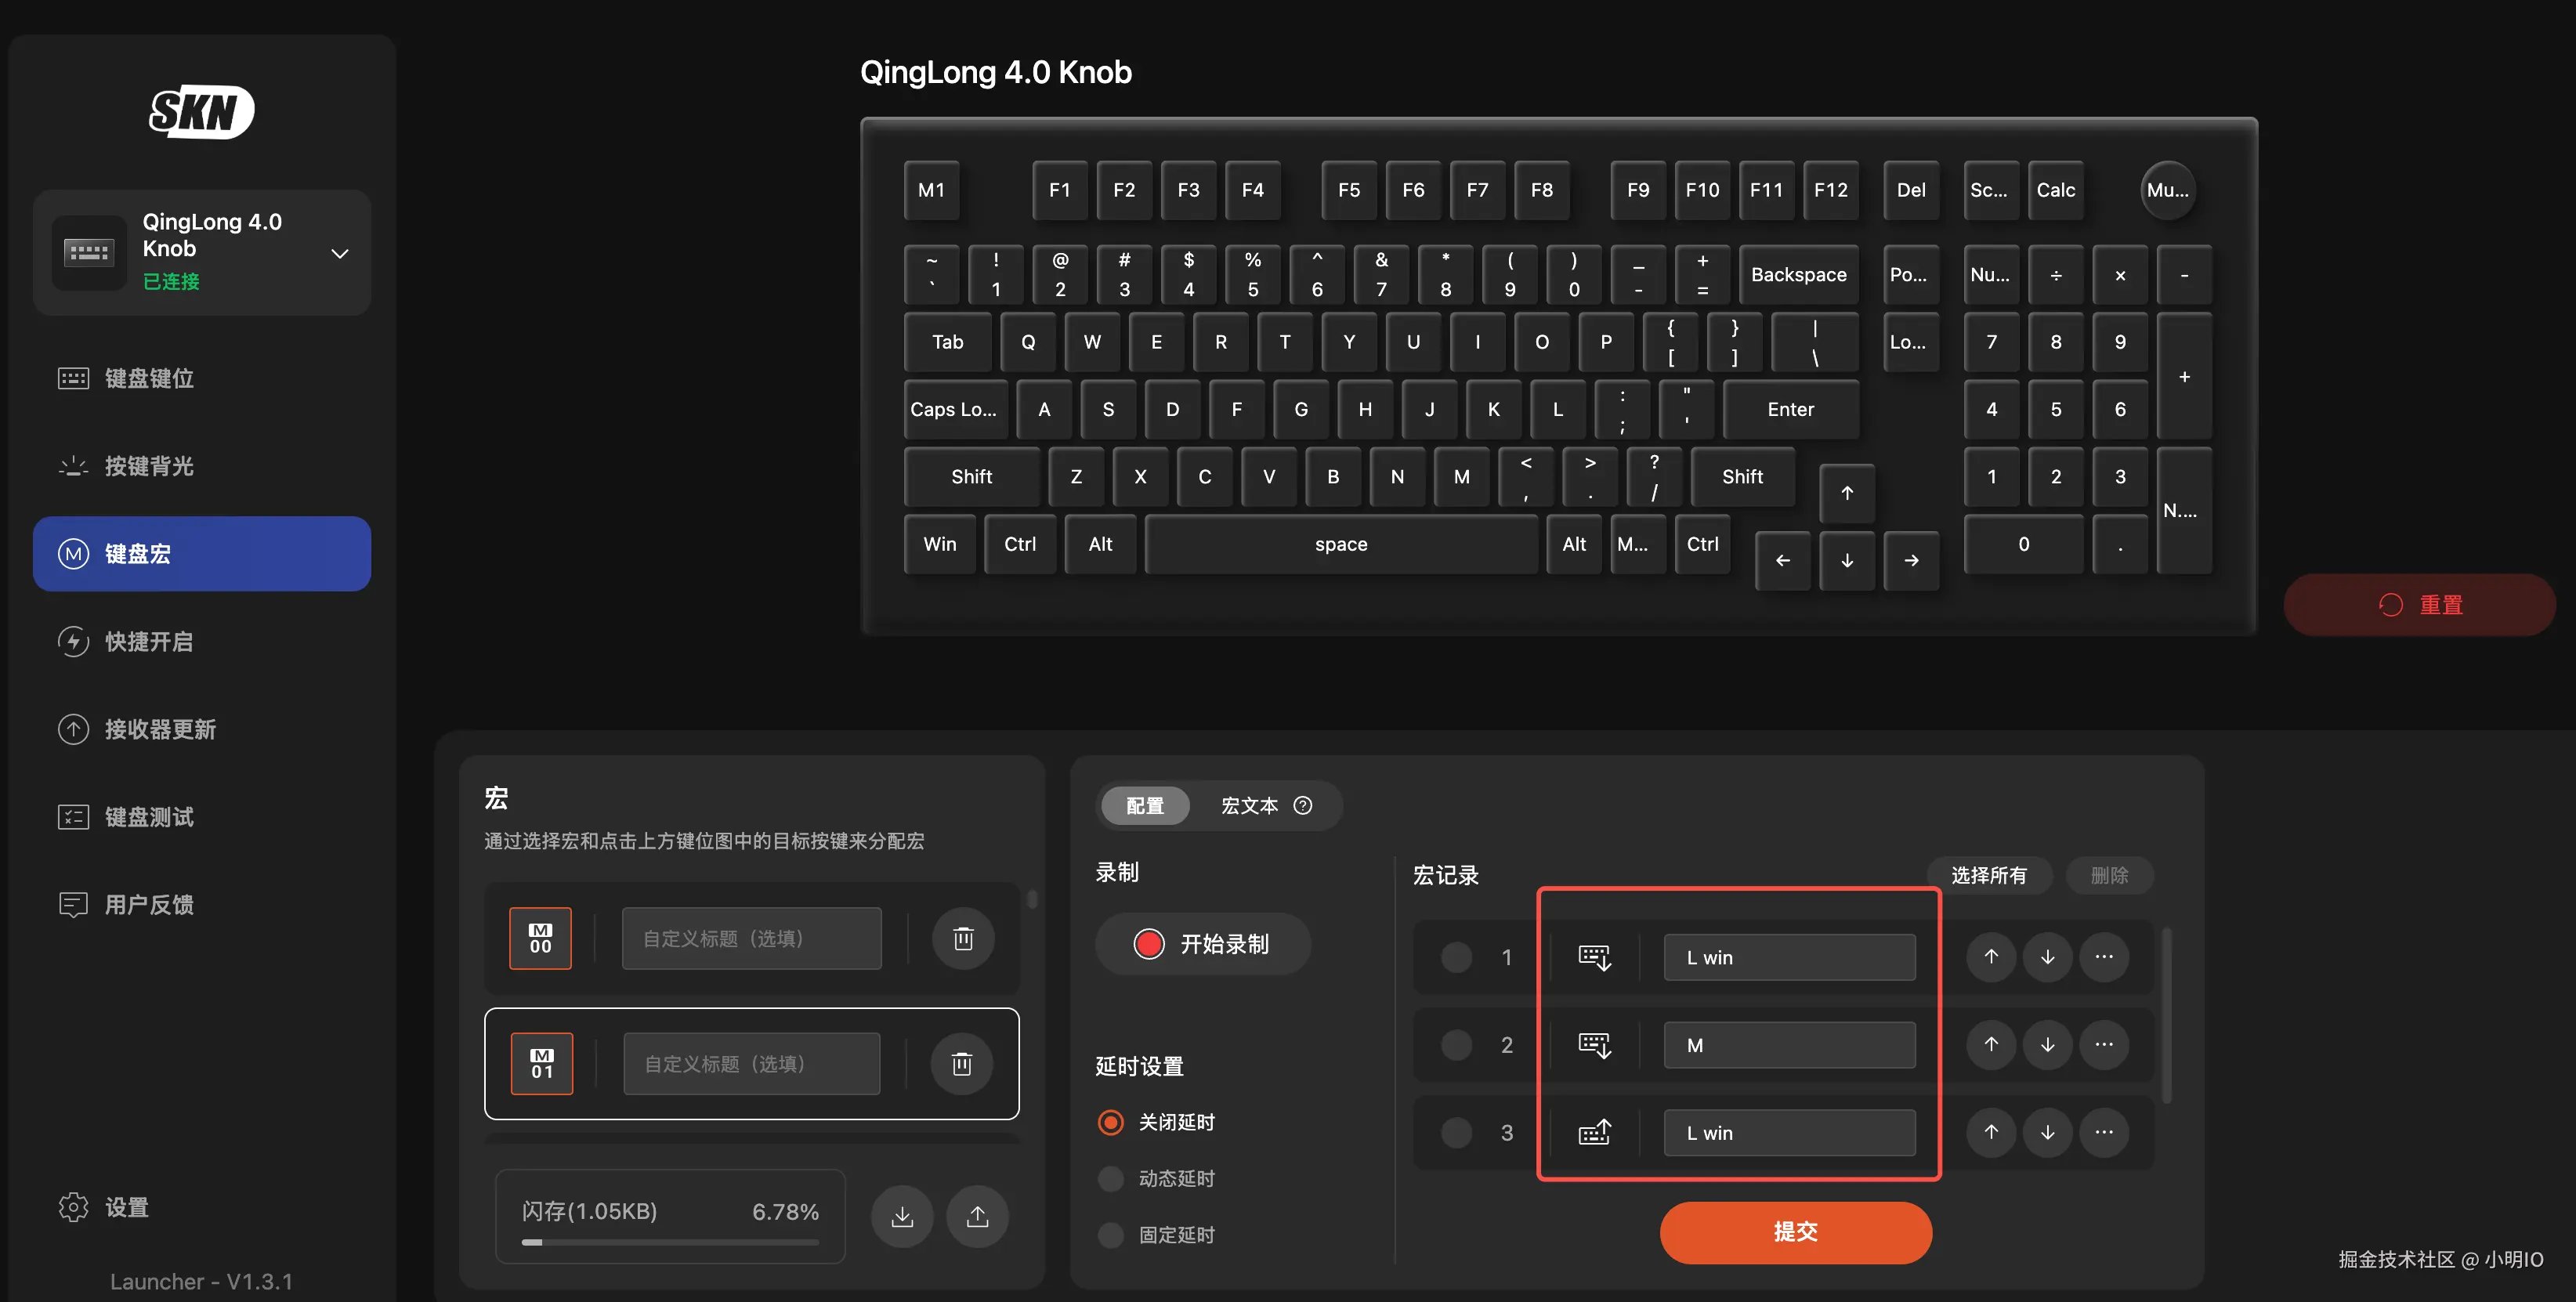This screenshot has width=2576, height=1302.
Task: Click the help icon beside 宏文本
Action: [1302, 805]
